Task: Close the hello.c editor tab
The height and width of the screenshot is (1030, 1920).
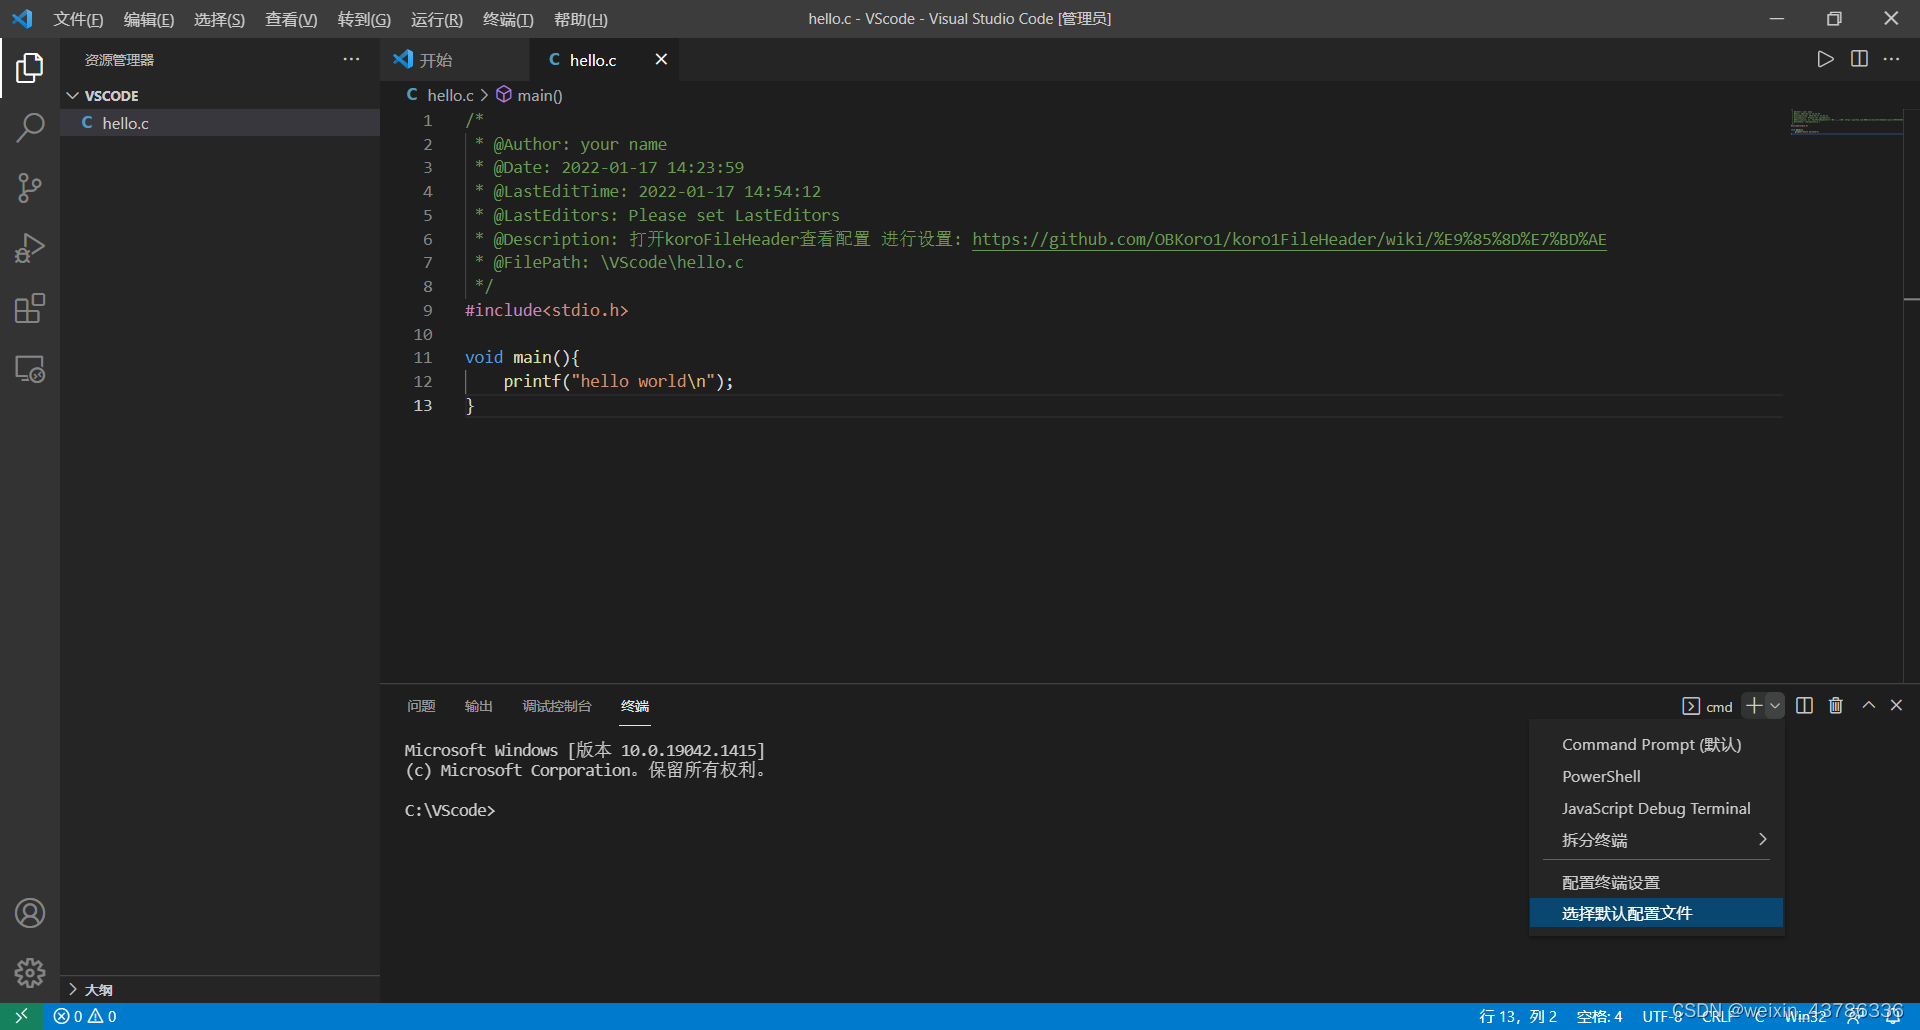Action: tap(661, 59)
